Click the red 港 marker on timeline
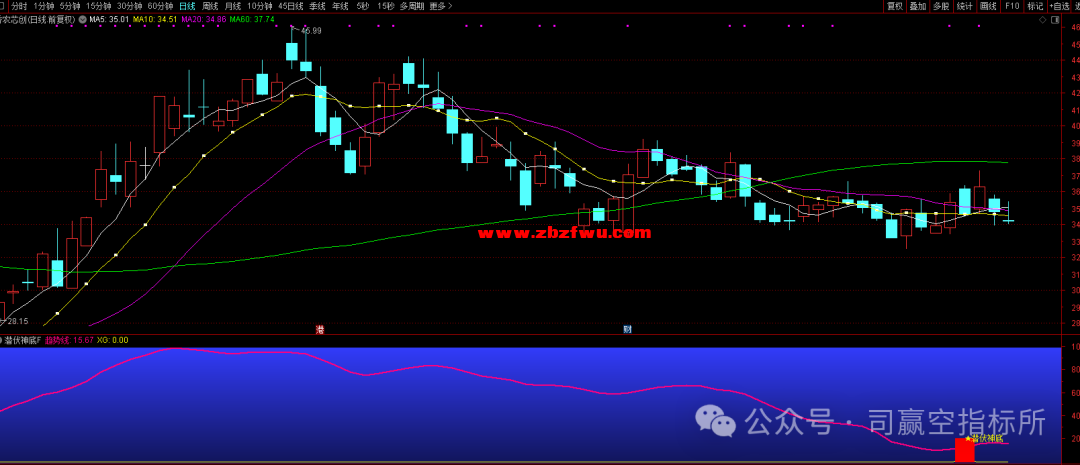 tap(320, 329)
